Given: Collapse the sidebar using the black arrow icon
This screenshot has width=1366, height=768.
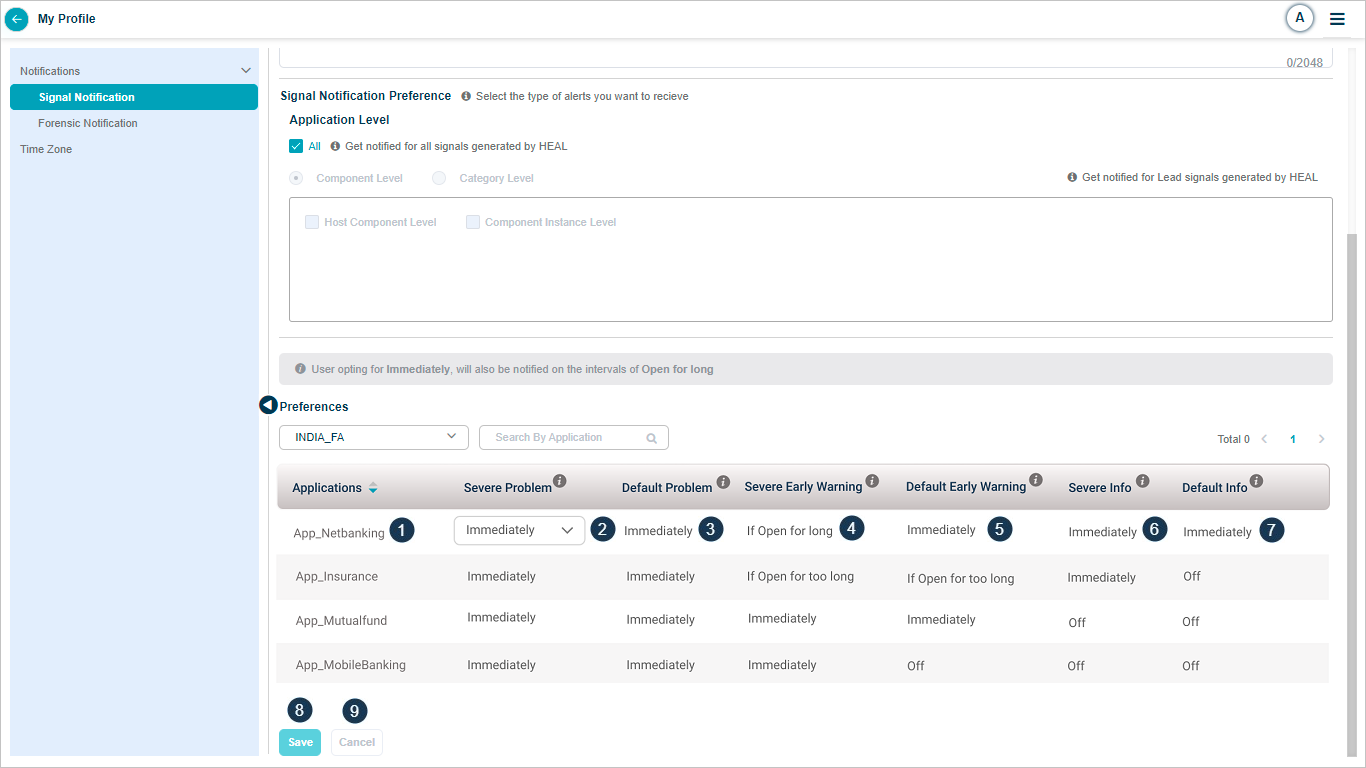Looking at the screenshot, I should click(268, 405).
